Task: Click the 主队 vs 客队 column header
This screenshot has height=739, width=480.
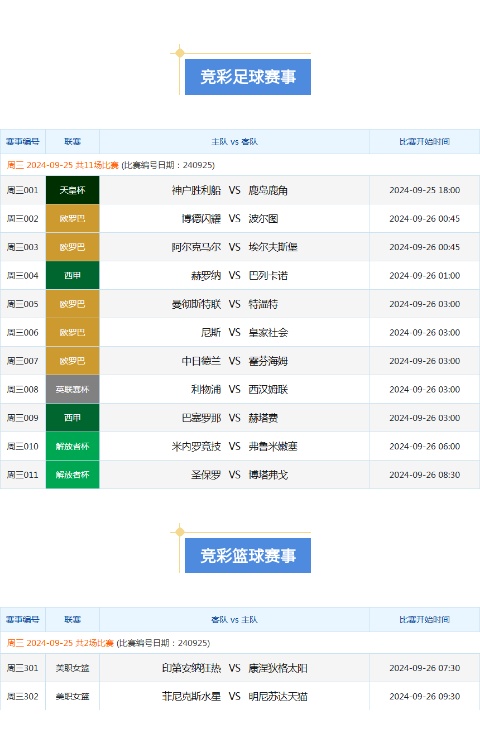Action: [234, 141]
